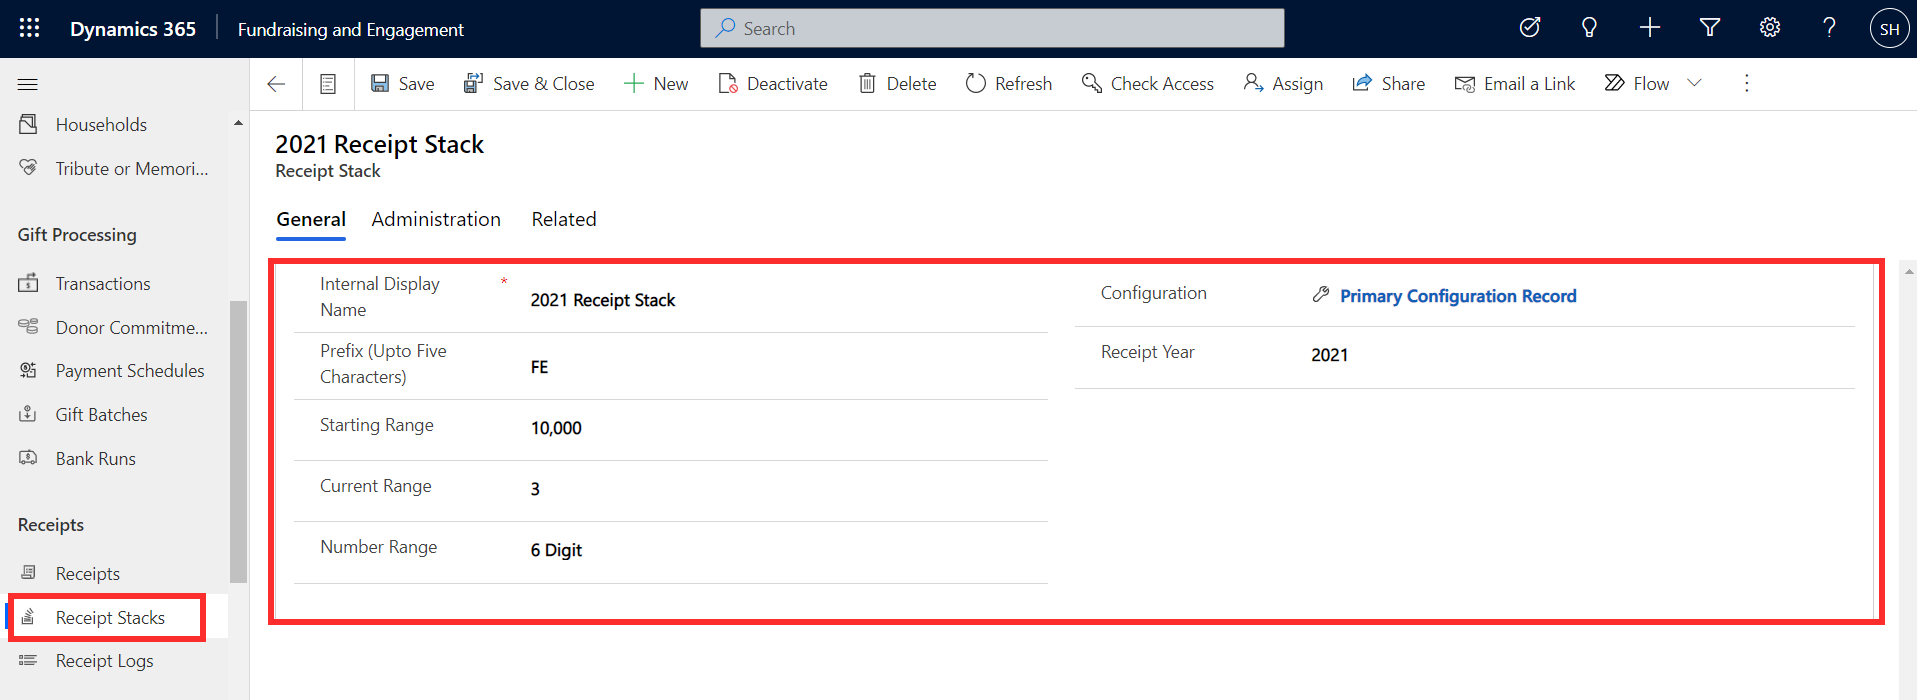
Task: Click the Bank Runs sidebar icon
Action: (x=28, y=458)
